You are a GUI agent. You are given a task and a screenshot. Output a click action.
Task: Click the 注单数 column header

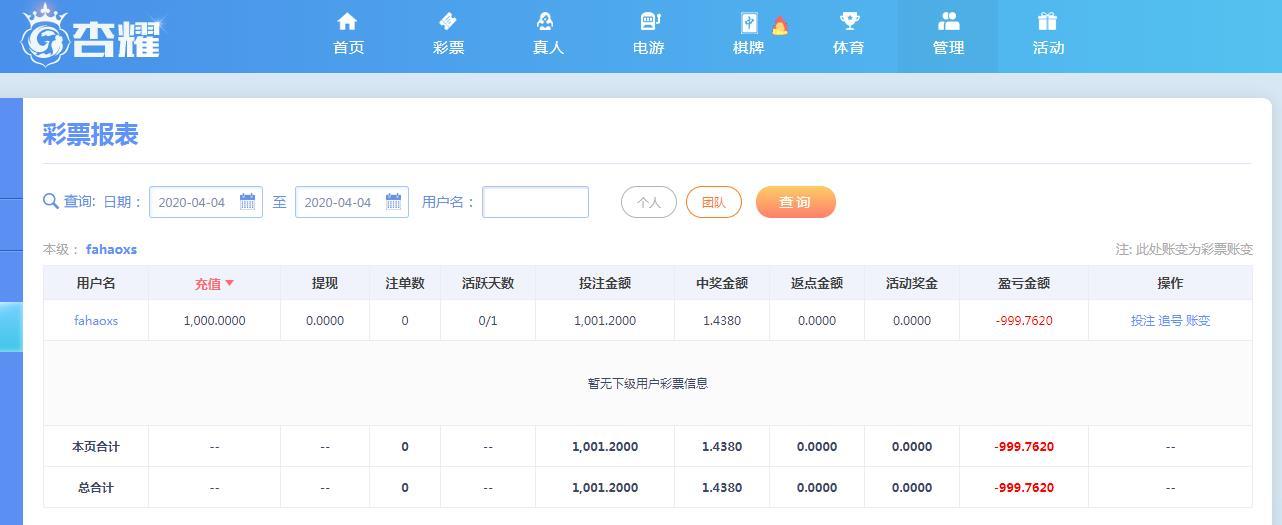click(405, 283)
